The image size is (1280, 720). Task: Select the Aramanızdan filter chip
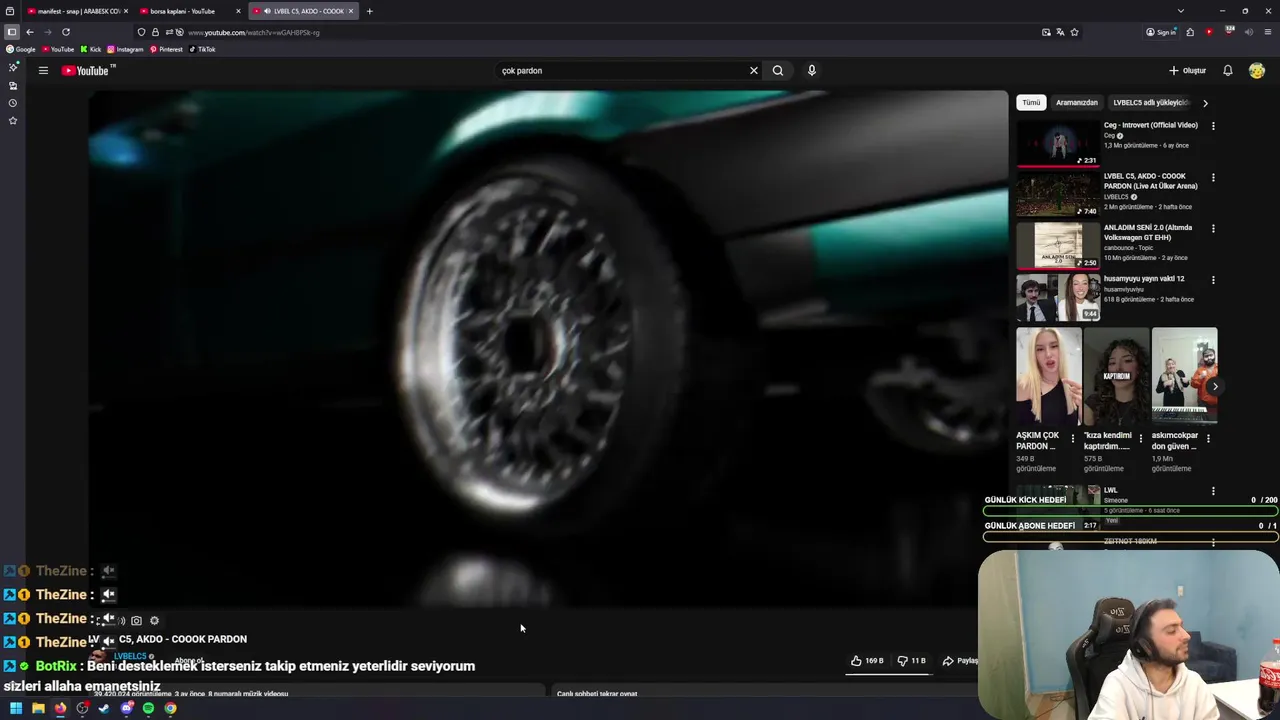tap(1077, 102)
